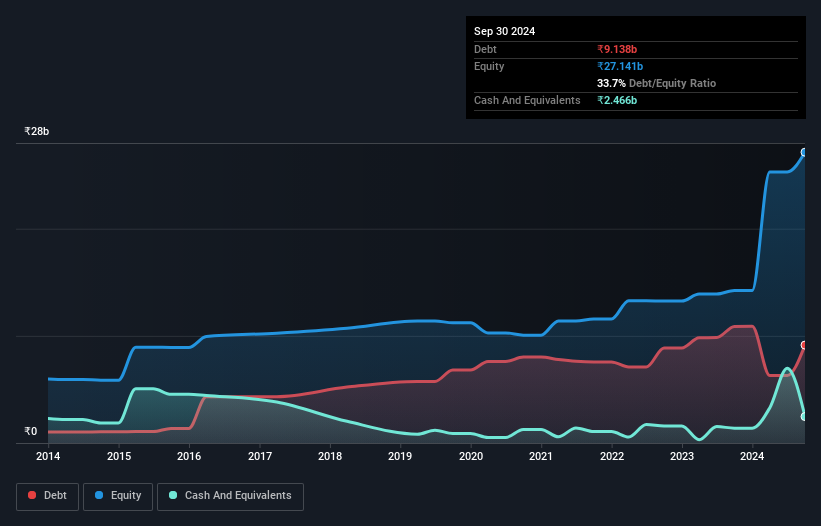Click the teal Cash And Equivalents legend dot
821x526 pixels.
coord(173,495)
